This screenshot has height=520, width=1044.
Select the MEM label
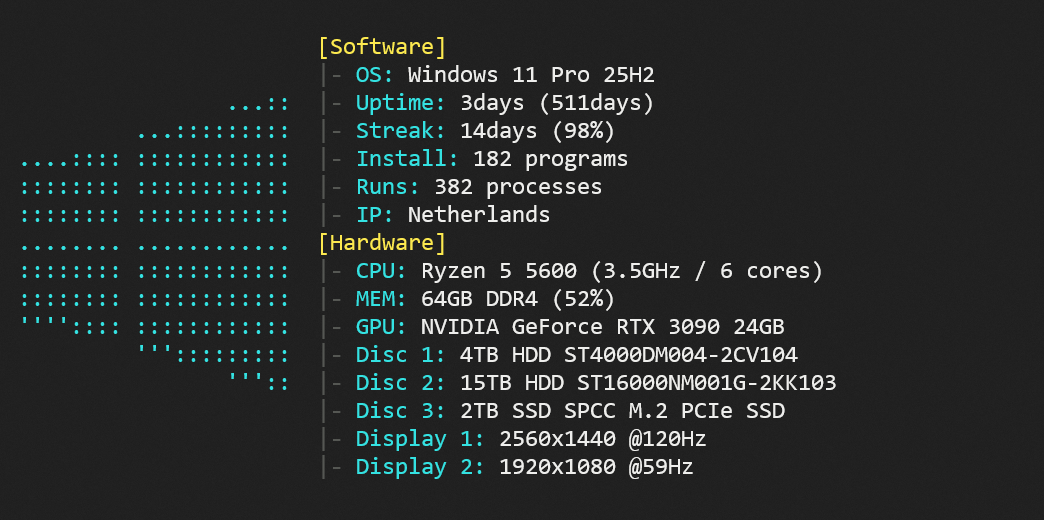tap(382, 299)
